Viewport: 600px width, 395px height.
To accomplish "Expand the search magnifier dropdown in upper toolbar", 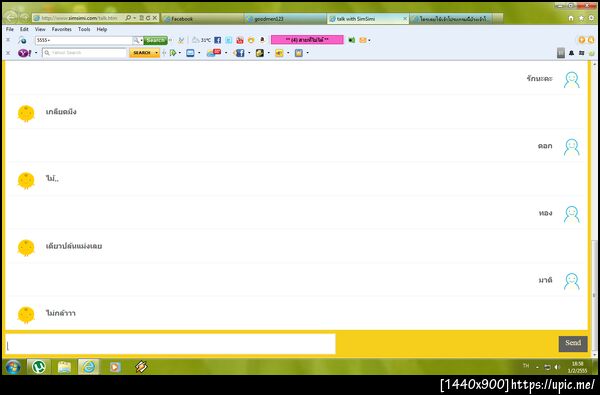I will (142, 40).
